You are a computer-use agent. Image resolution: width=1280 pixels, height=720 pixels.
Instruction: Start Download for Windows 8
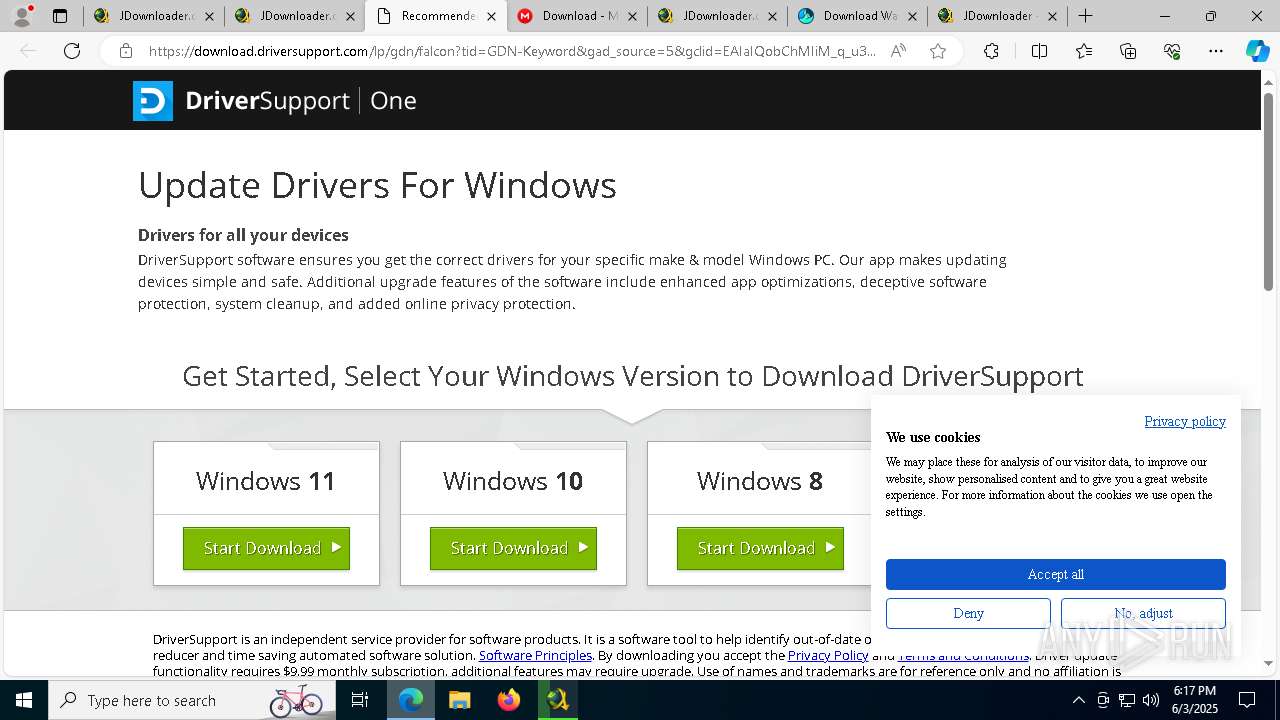(x=760, y=548)
